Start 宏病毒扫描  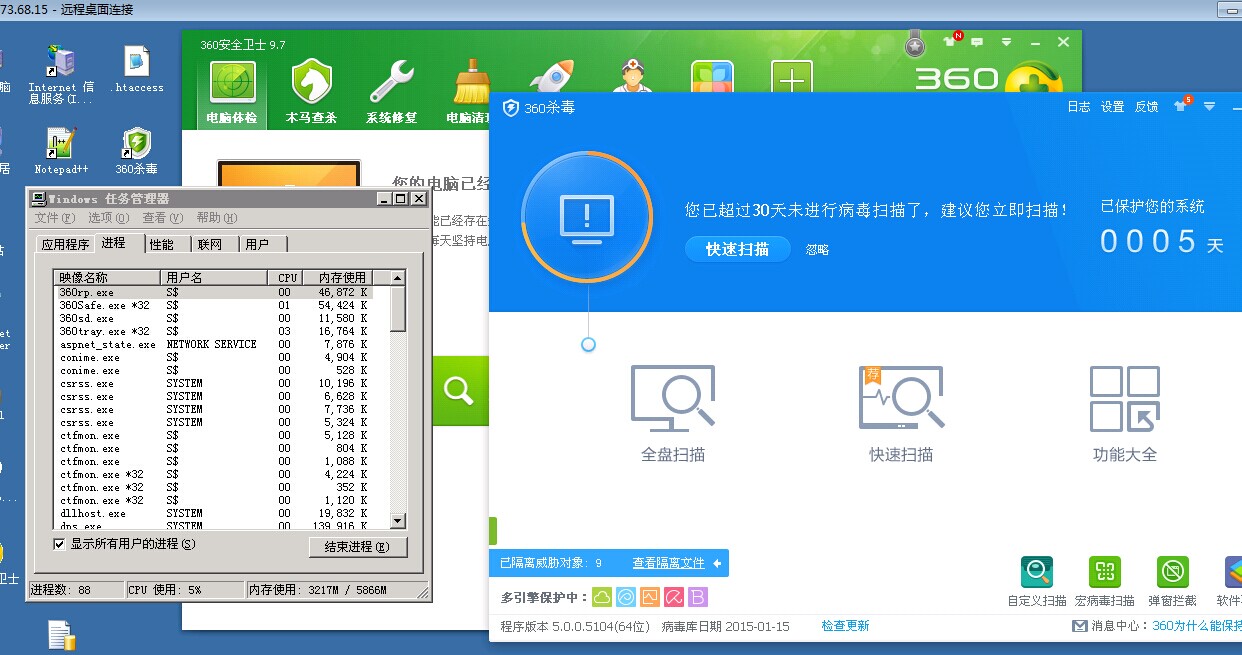coord(1105,582)
